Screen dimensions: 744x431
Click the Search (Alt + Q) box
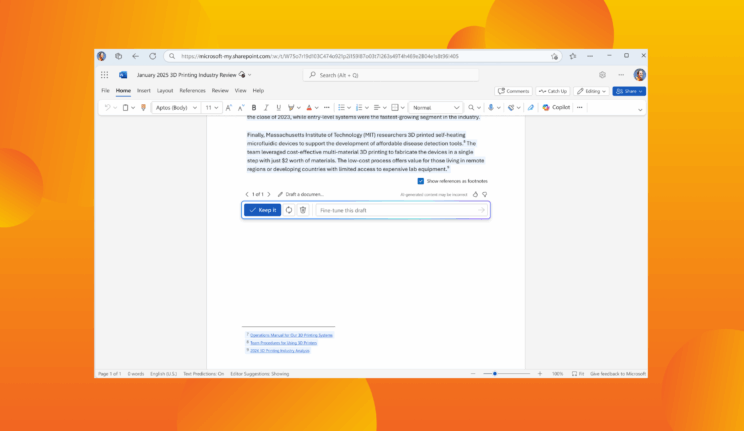391,75
